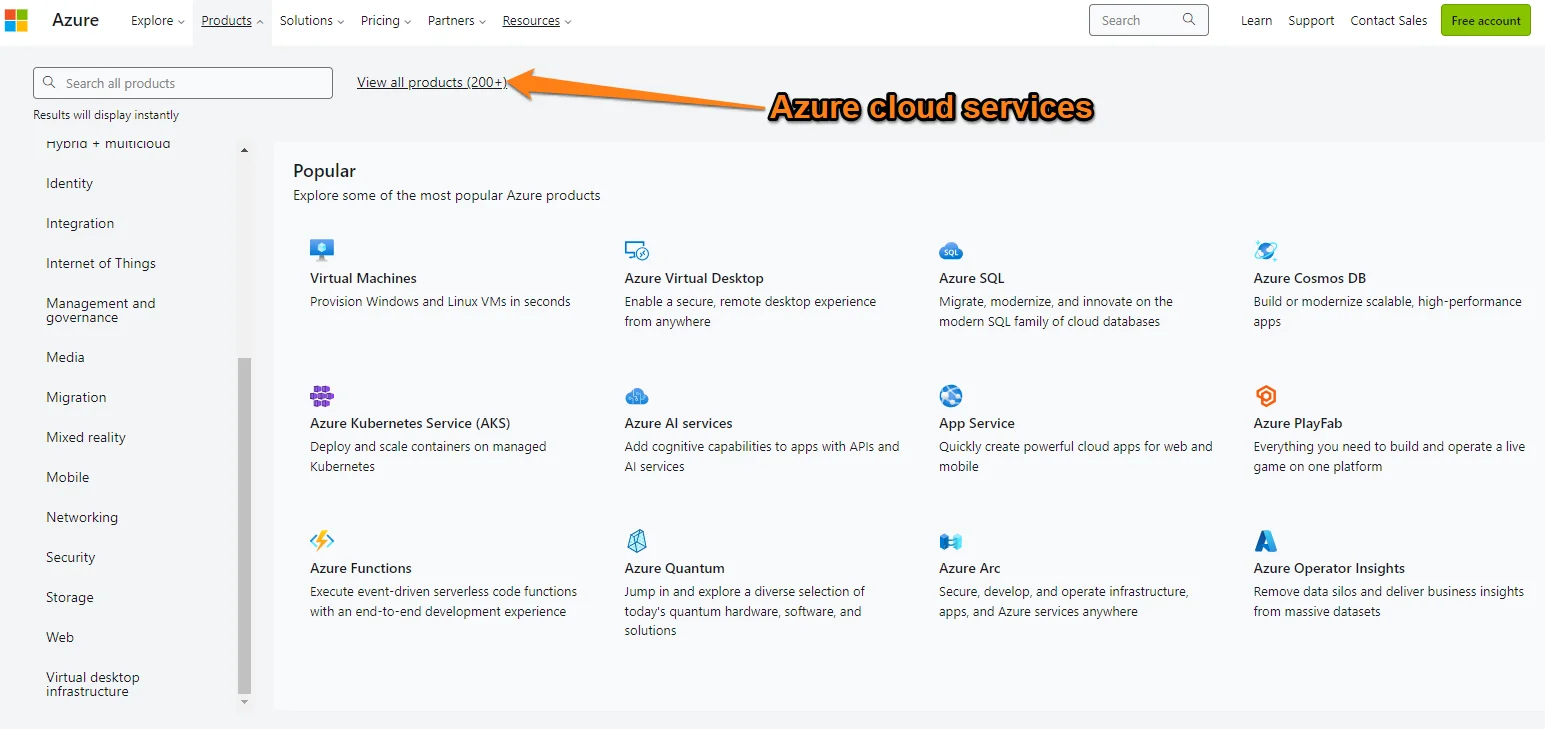Image resolution: width=1545 pixels, height=729 pixels.
Task: Open the Azure PlayFab link
Action: 1298,423
